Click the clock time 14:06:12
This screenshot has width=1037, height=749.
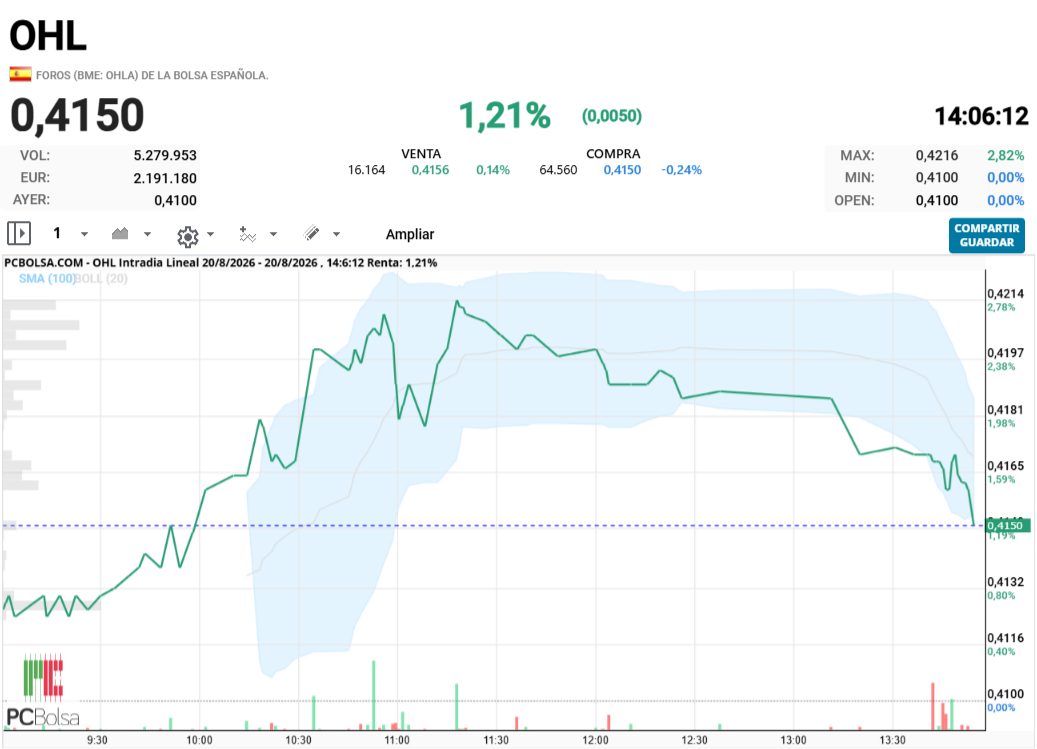981,116
